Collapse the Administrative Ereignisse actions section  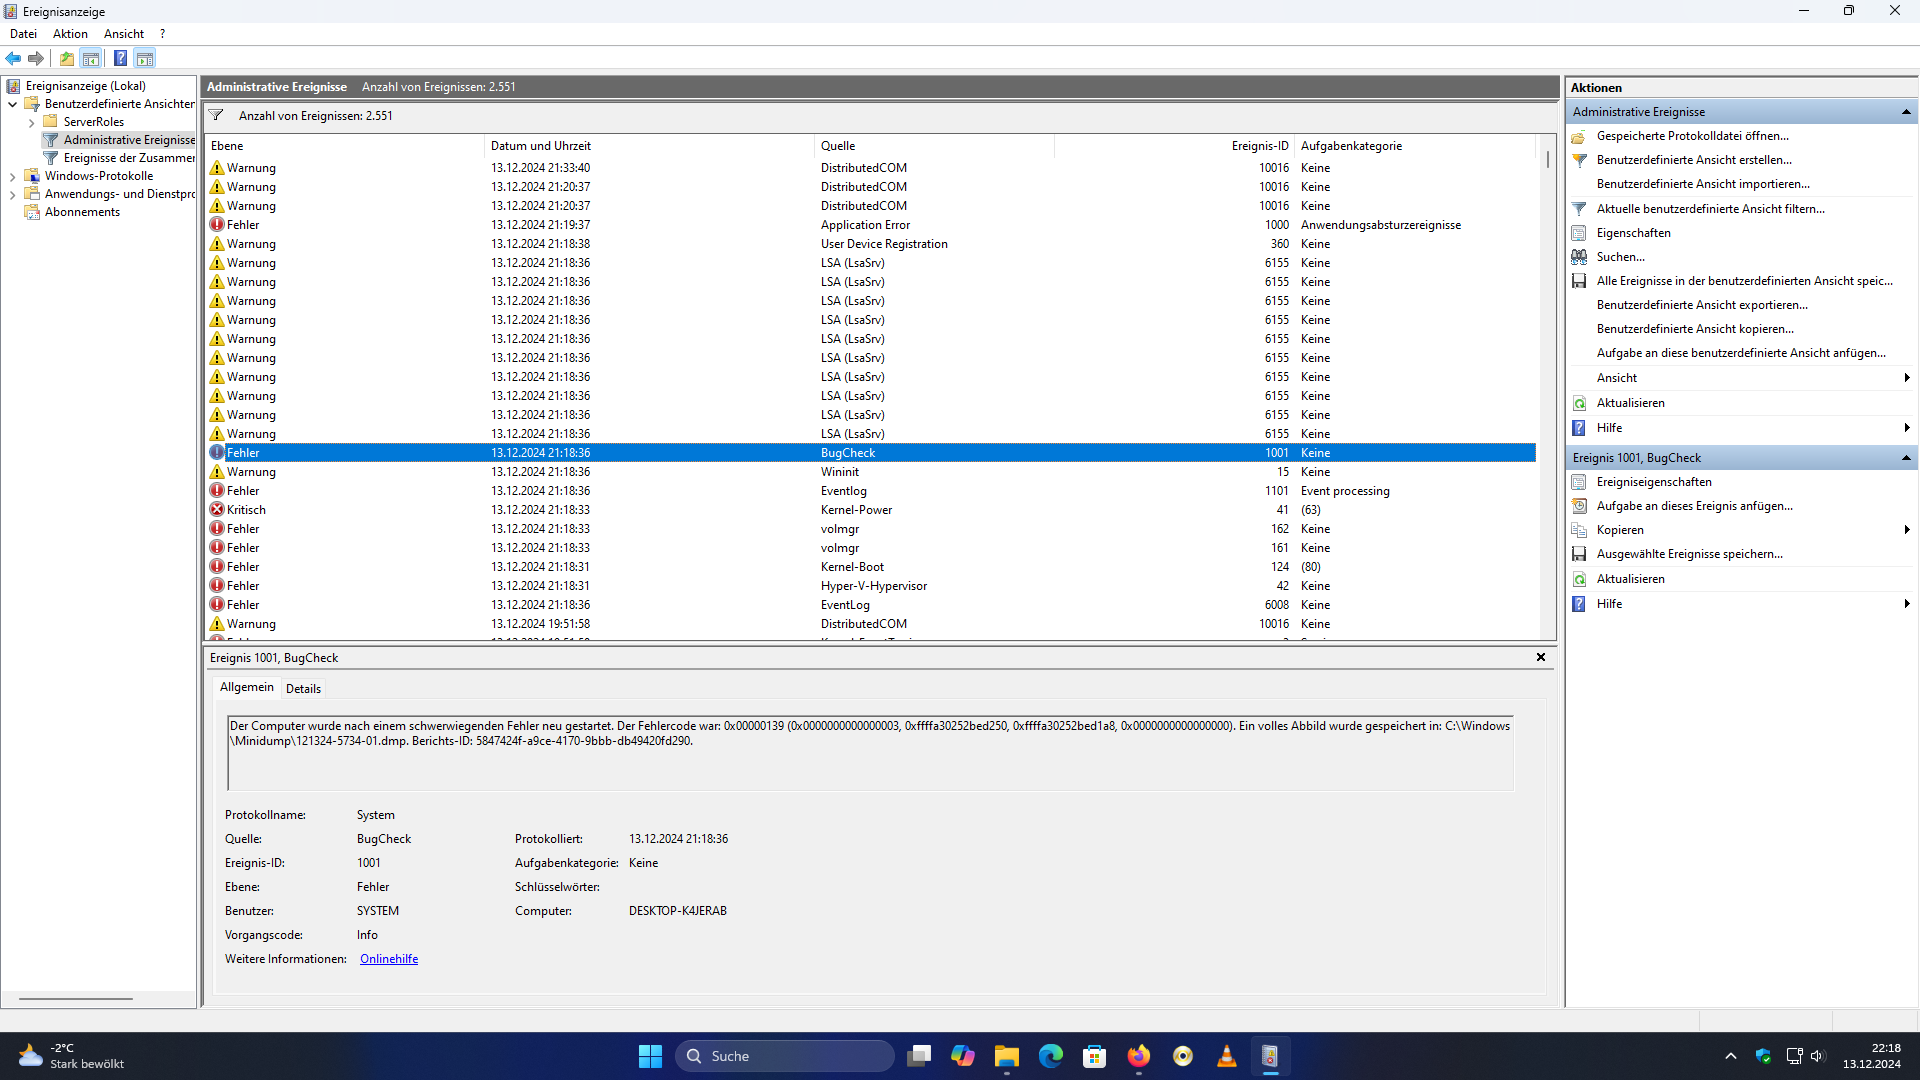point(1906,112)
